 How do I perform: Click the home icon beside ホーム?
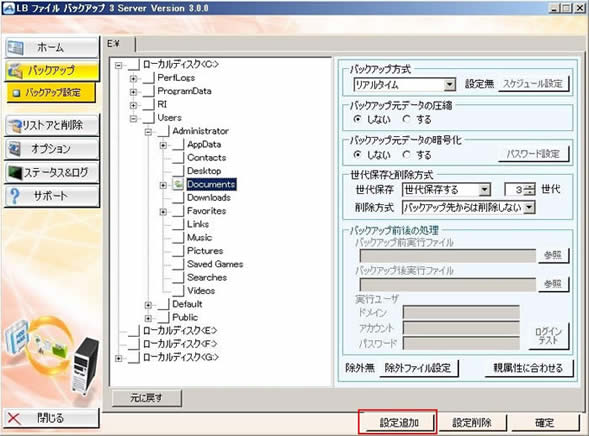(x=15, y=48)
